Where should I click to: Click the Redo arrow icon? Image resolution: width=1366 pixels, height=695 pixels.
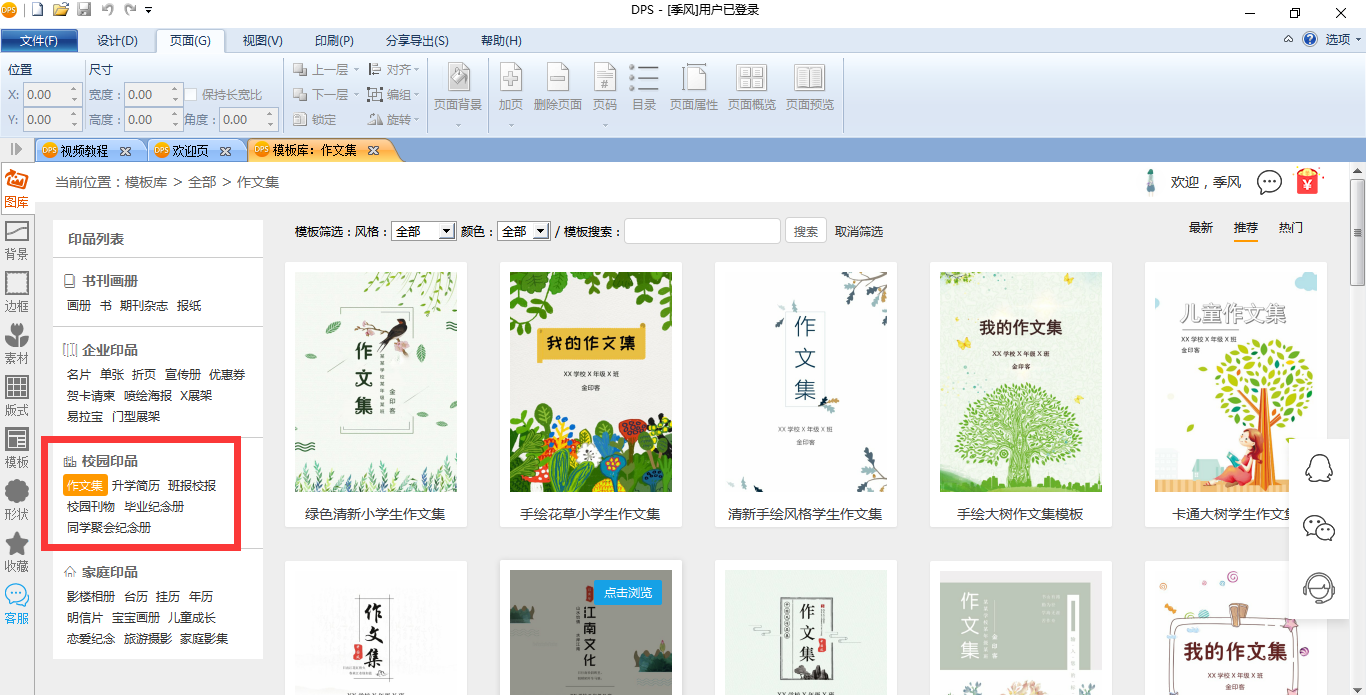(130, 10)
